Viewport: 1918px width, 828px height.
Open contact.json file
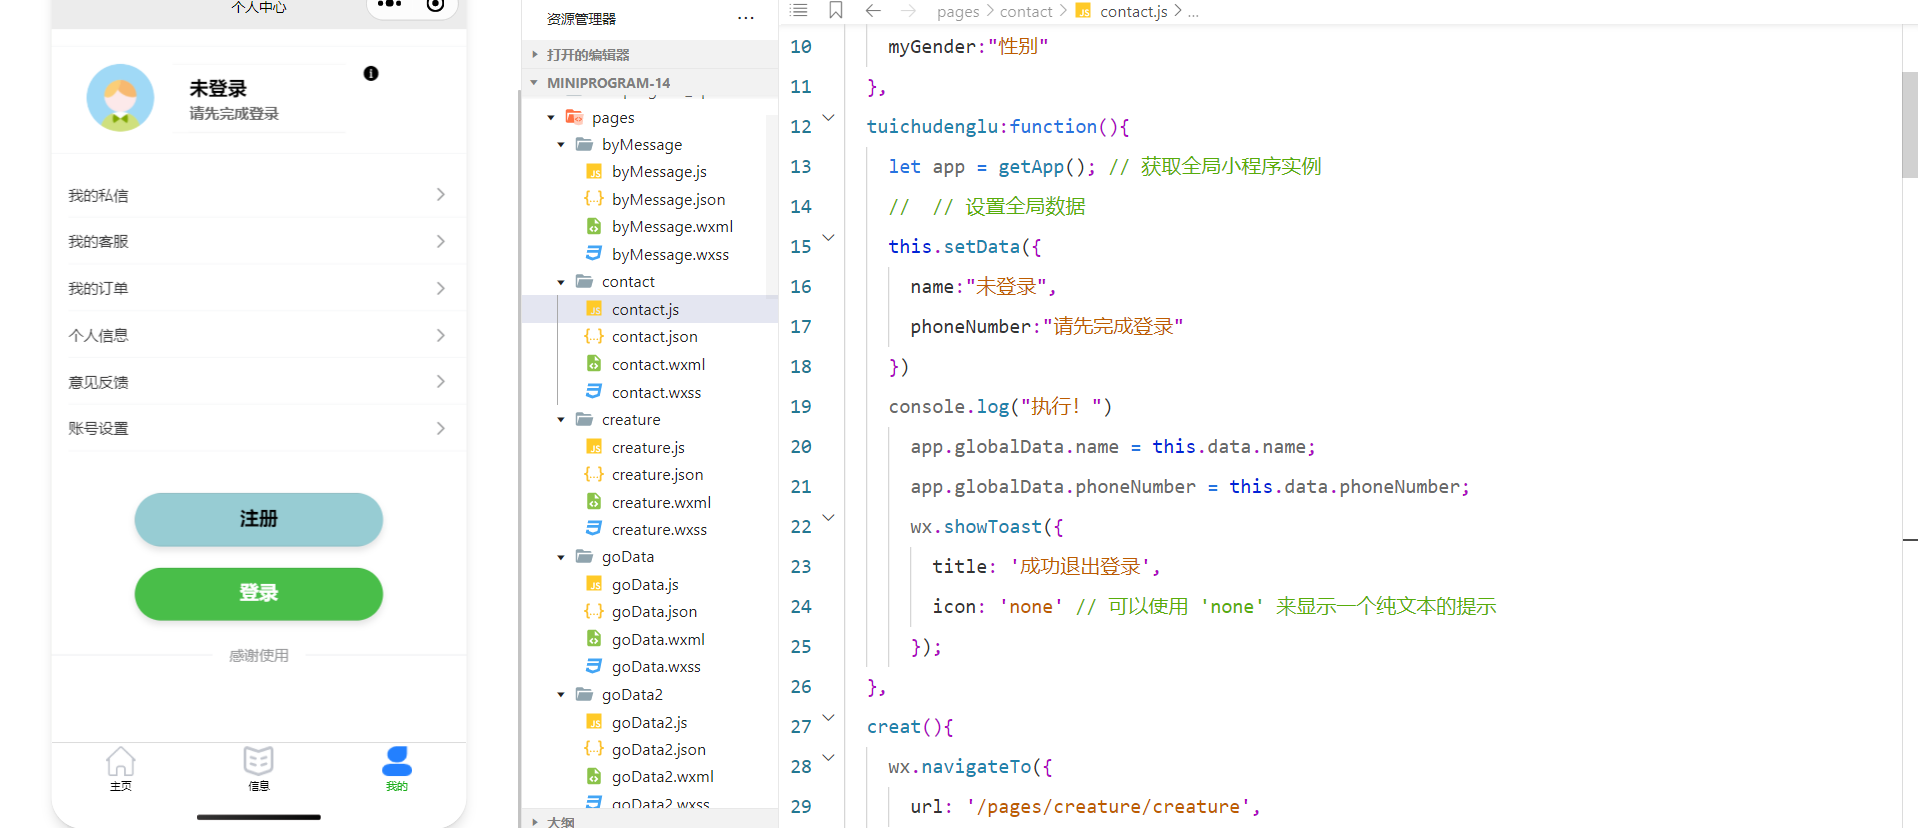click(654, 337)
